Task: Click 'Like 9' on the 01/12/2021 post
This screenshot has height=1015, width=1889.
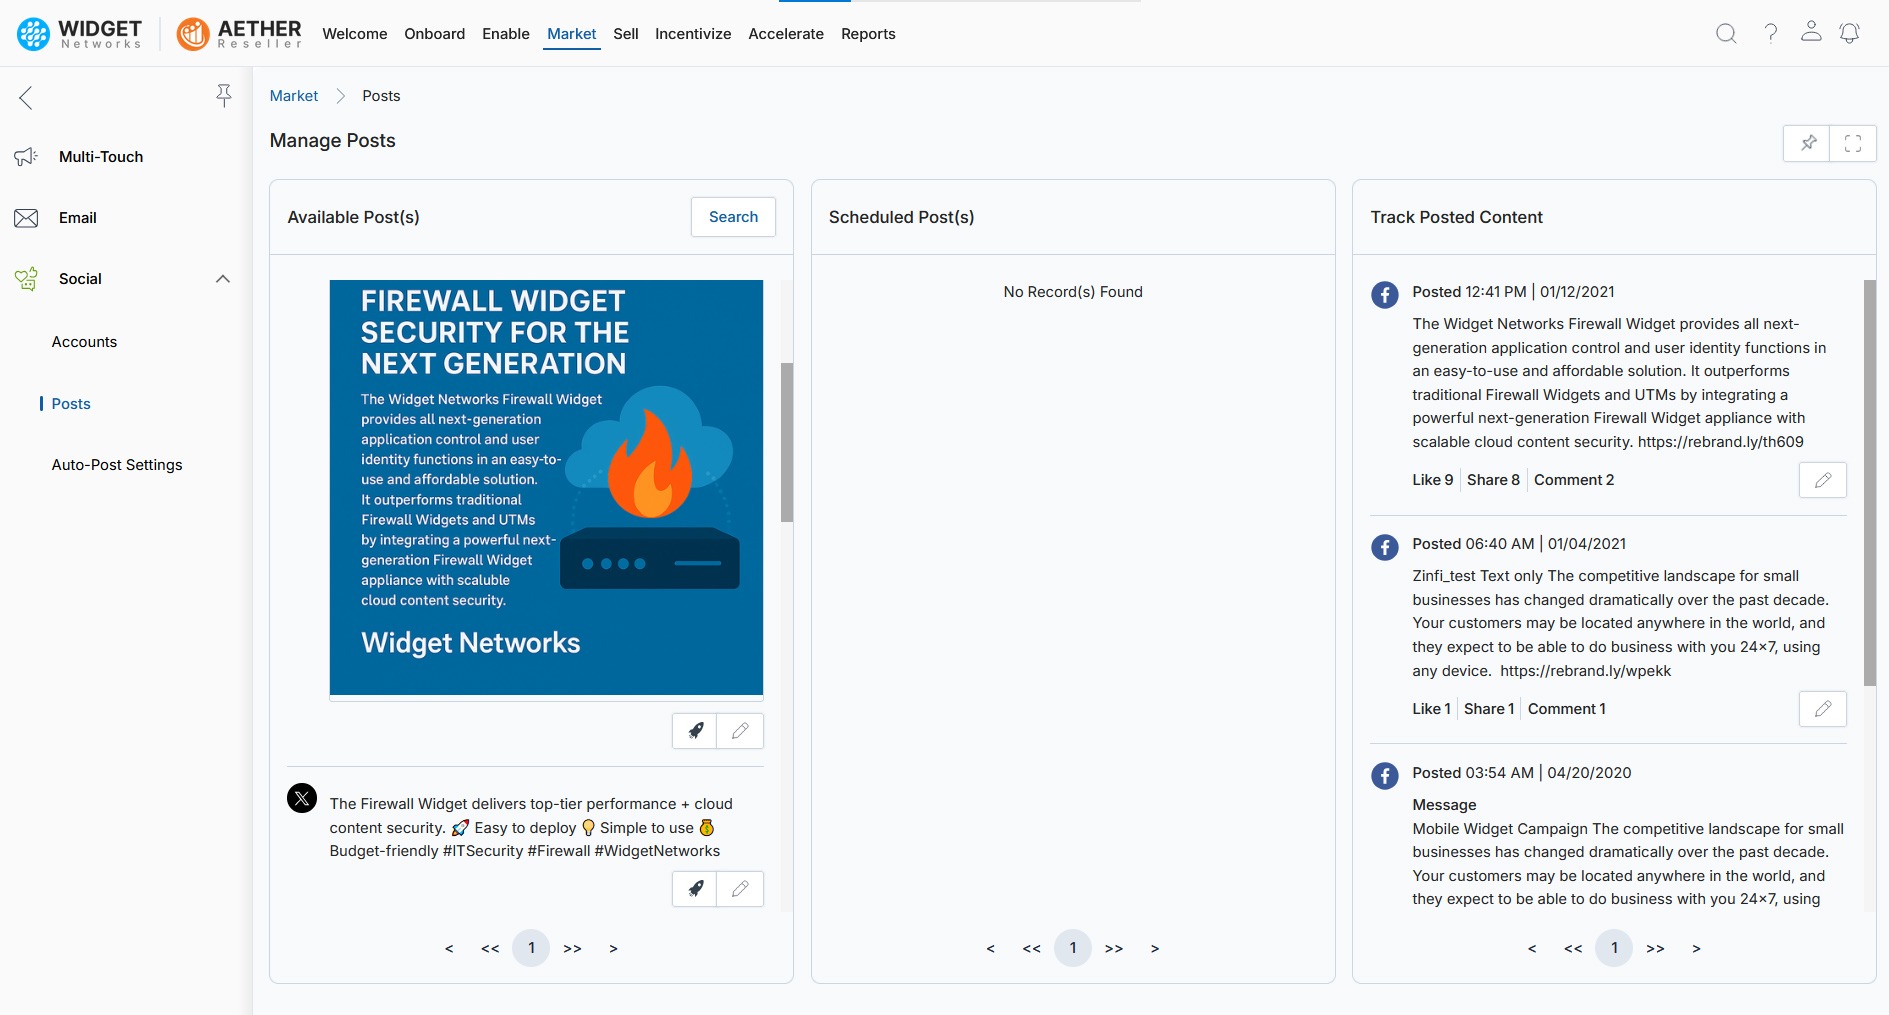Action: (x=1433, y=480)
